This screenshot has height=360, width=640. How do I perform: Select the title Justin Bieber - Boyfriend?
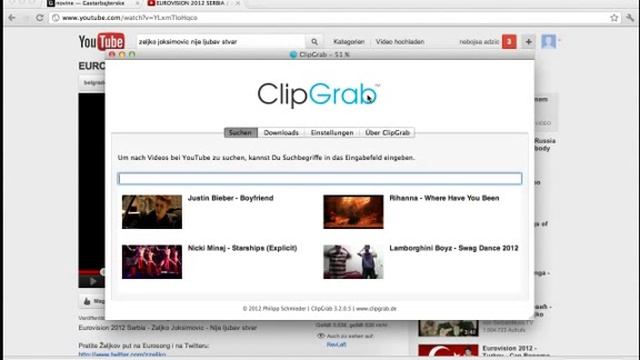point(231,198)
